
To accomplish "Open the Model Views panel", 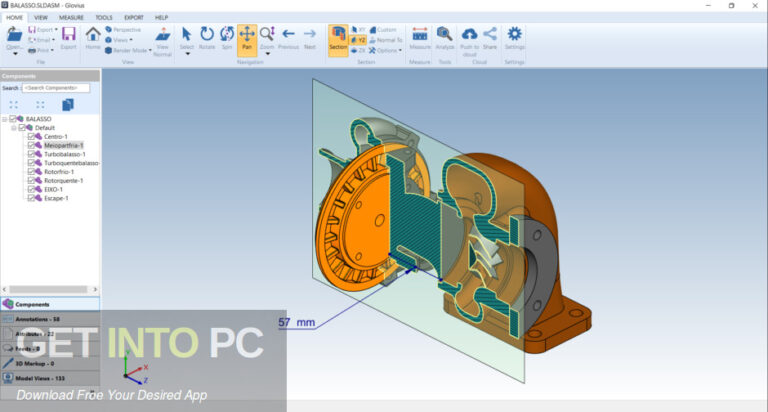I will [x=50, y=378].
